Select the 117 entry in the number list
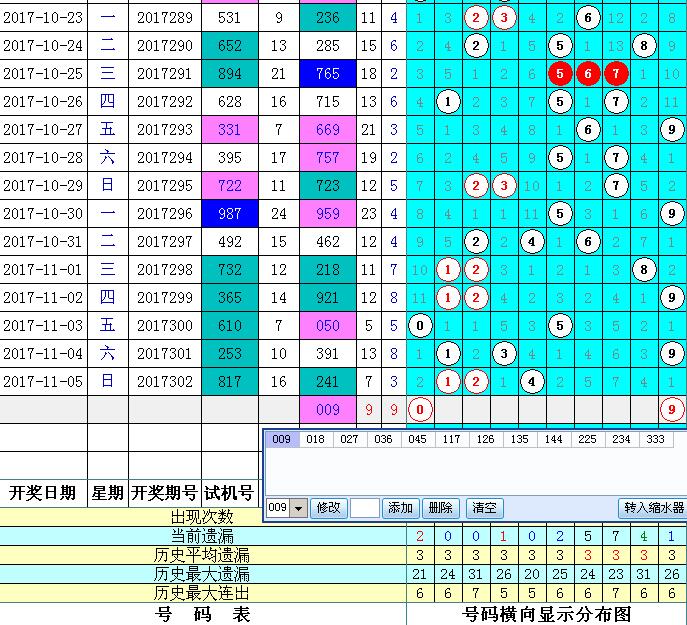This screenshot has width=687, height=625. pos(452,439)
